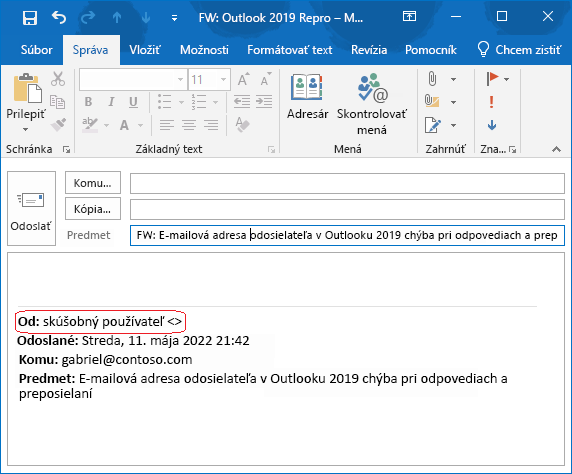The height and width of the screenshot is (474, 572).
Task: Open the Formátovať text tab
Action: coord(290,50)
